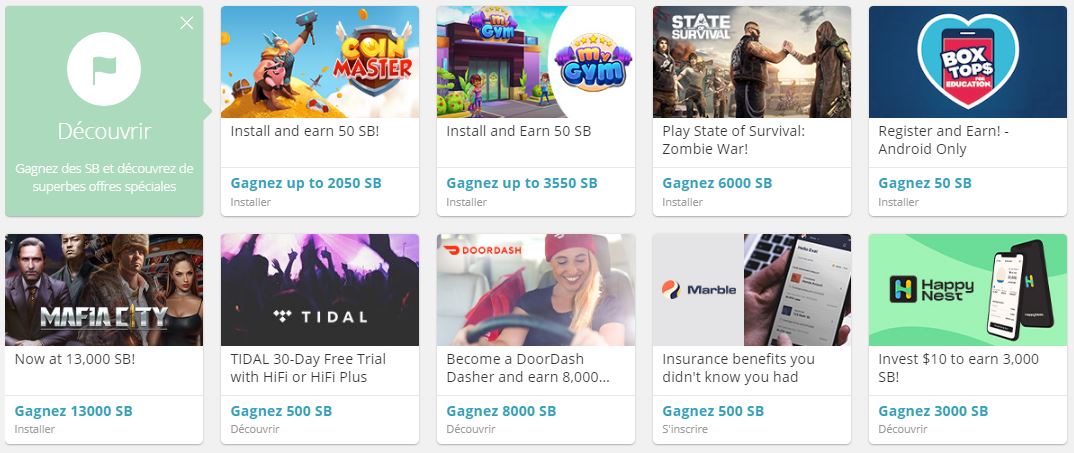1074x453 pixels.
Task: Click the Box Tops for Education logo
Action: coord(968,62)
